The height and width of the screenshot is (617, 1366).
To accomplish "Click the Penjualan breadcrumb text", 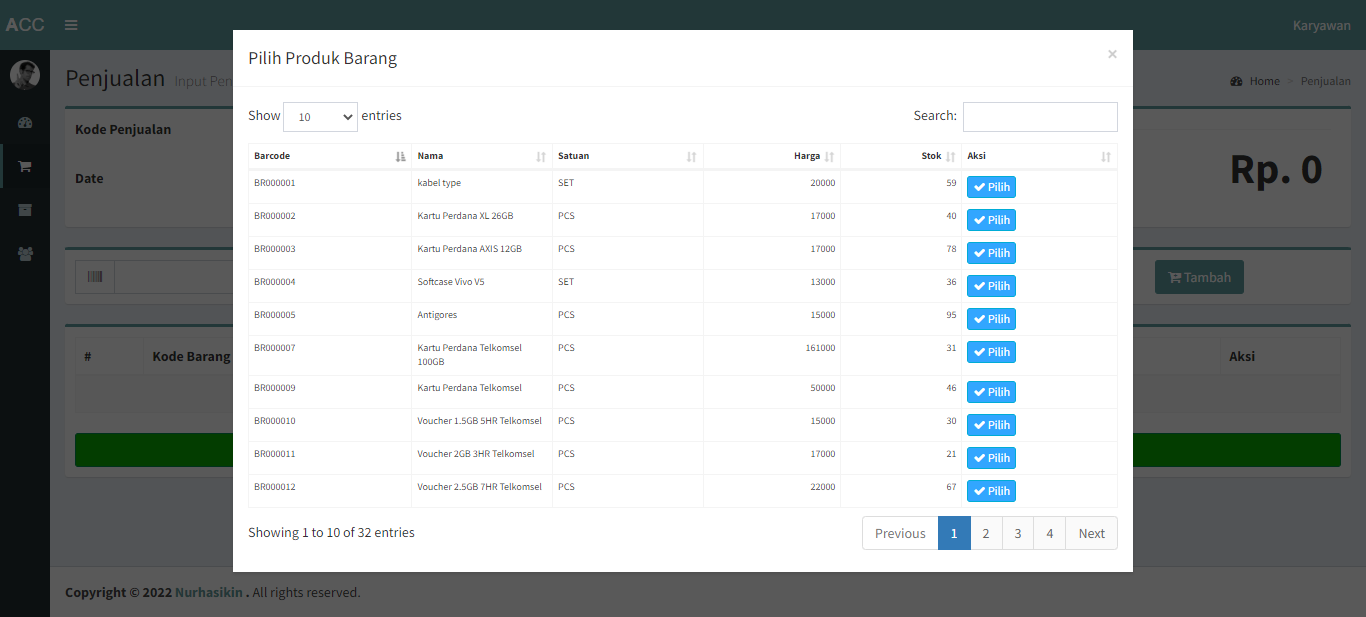I will pos(1326,81).
